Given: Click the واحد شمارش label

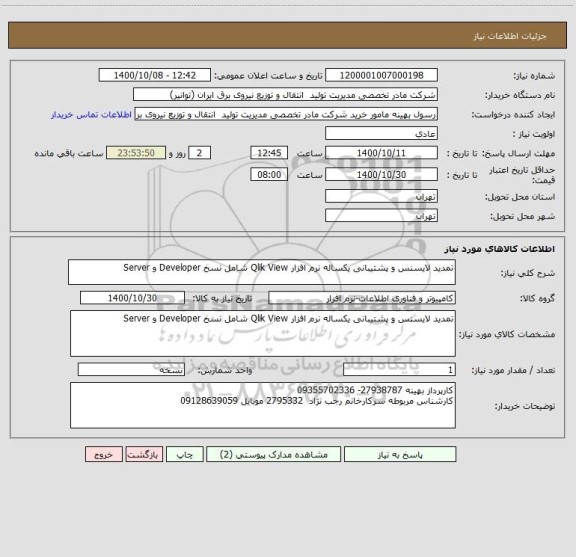Looking at the screenshot, I should [x=225, y=370].
